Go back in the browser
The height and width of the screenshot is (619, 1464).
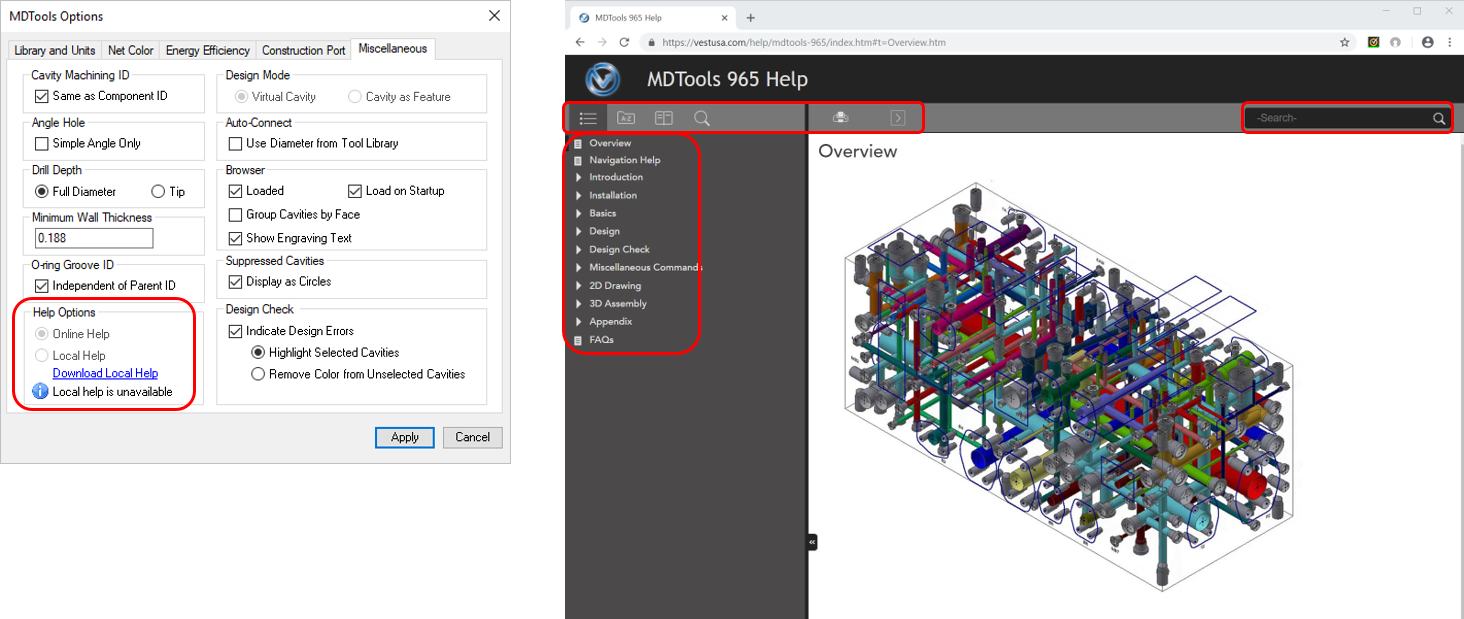click(x=580, y=43)
